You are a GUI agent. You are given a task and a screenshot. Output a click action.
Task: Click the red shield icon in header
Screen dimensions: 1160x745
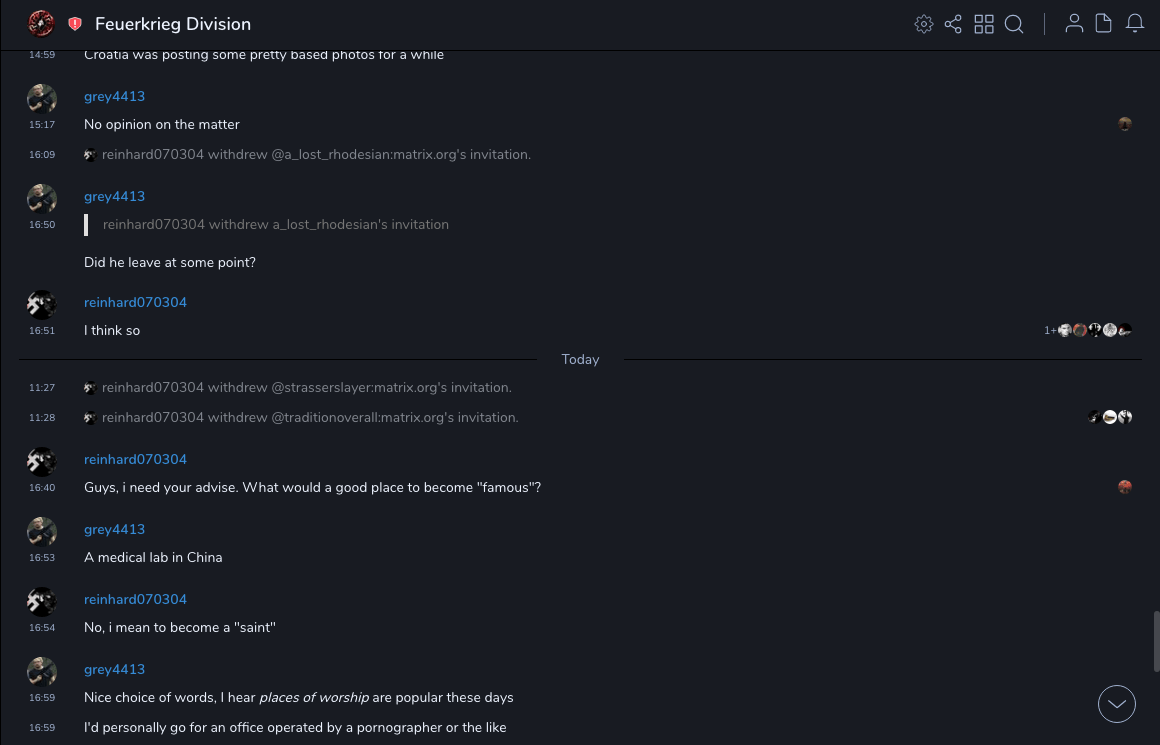pos(75,24)
